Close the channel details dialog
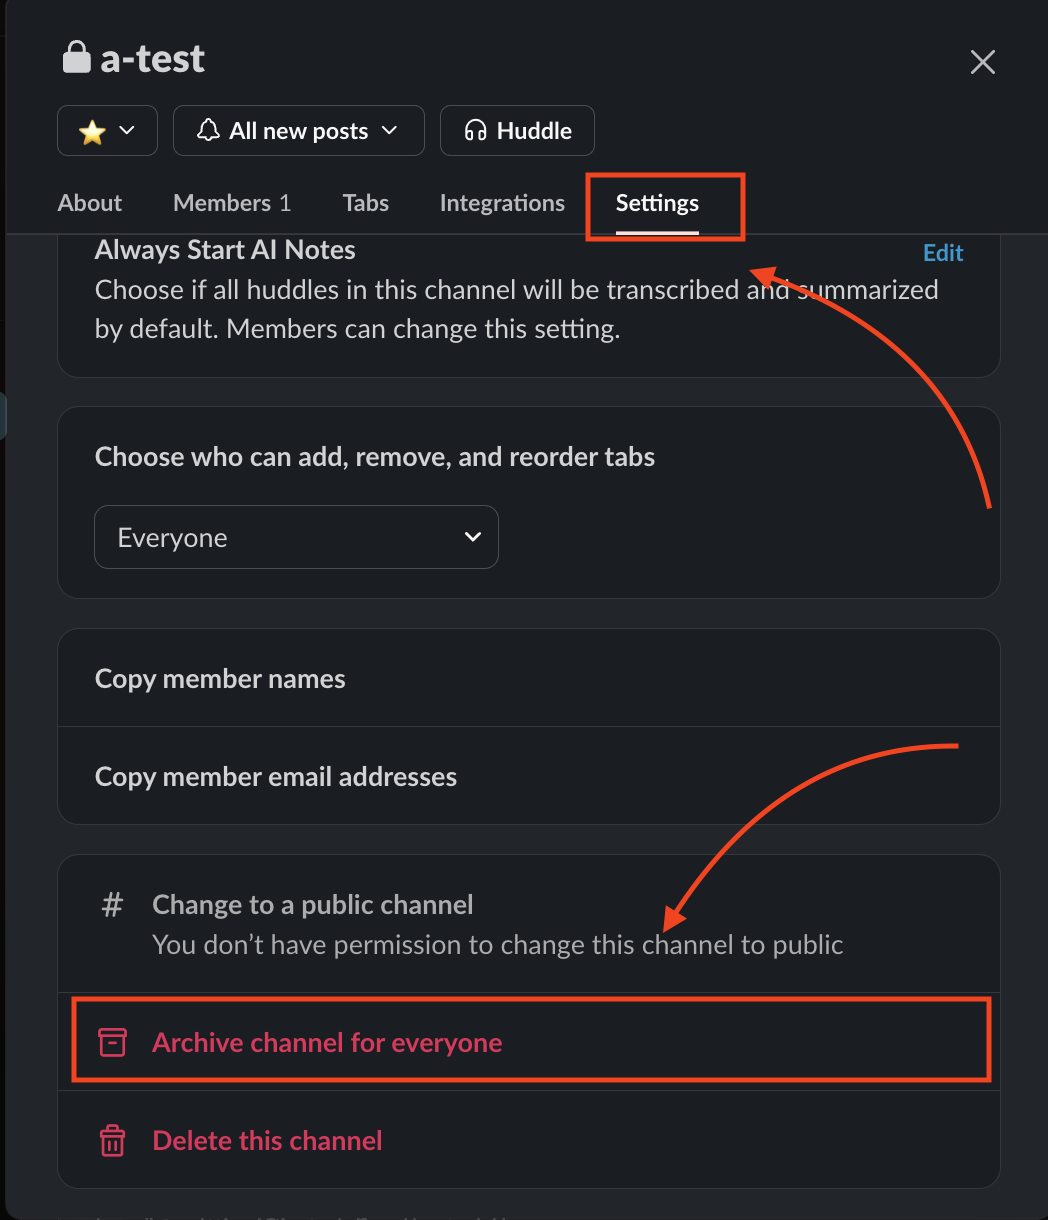This screenshot has width=1048, height=1220. pyautogui.click(x=982, y=62)
